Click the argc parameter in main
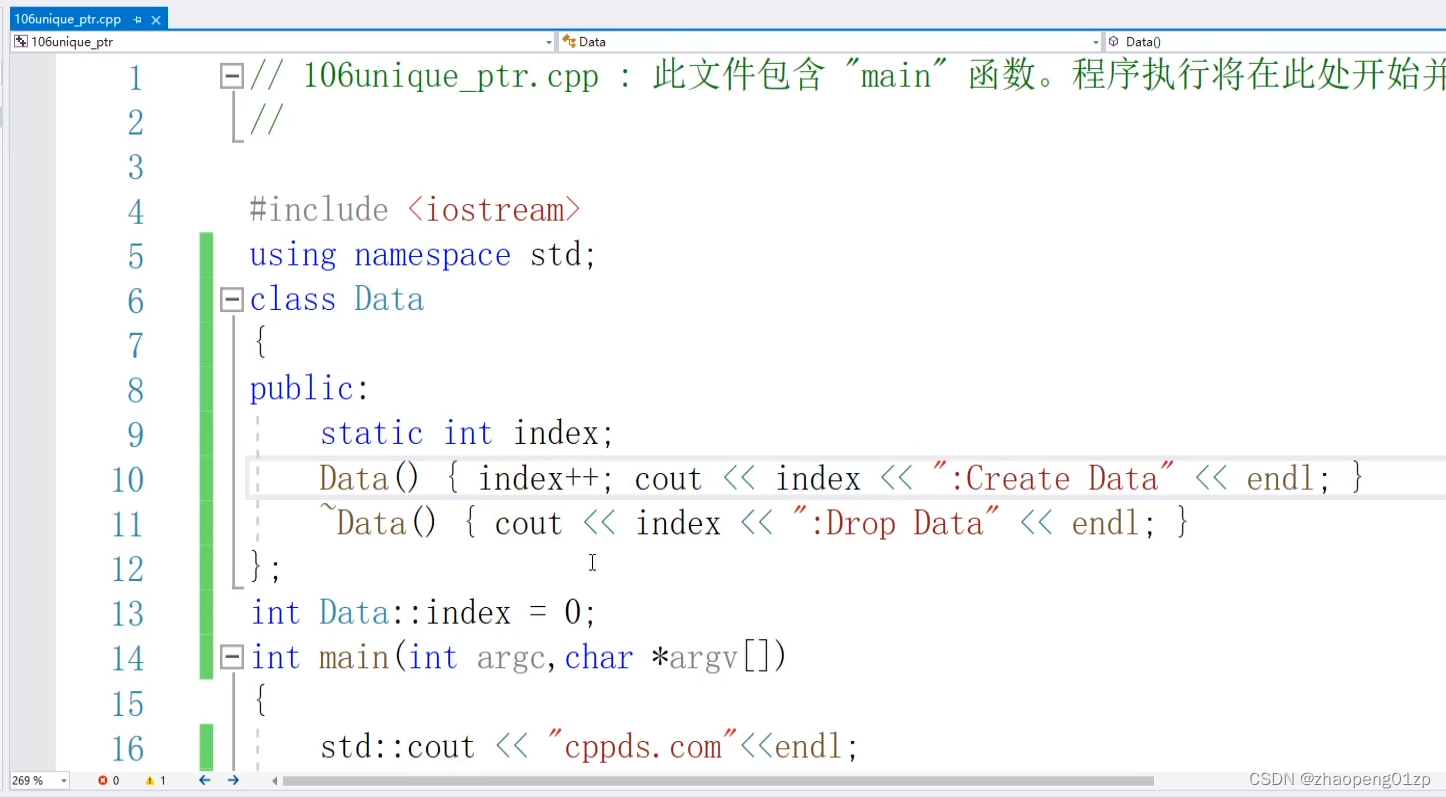Viewport: 1446px width, 798px height. pos(511,659)
